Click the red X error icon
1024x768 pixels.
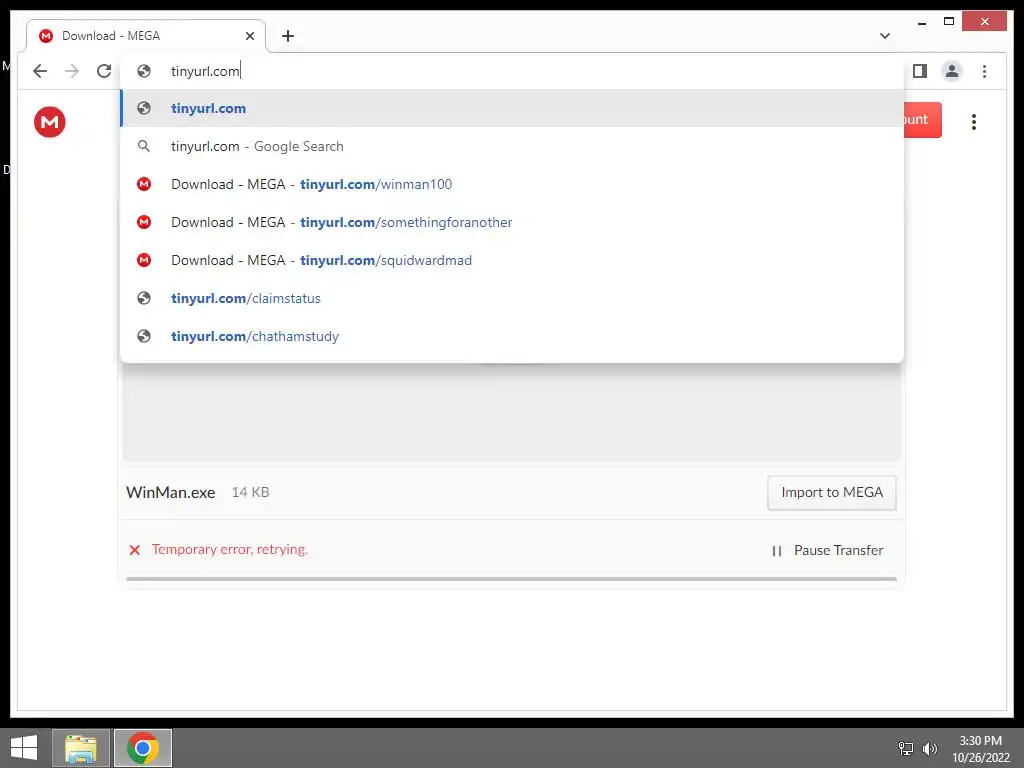pyautogui.click(x=135, y=550)
